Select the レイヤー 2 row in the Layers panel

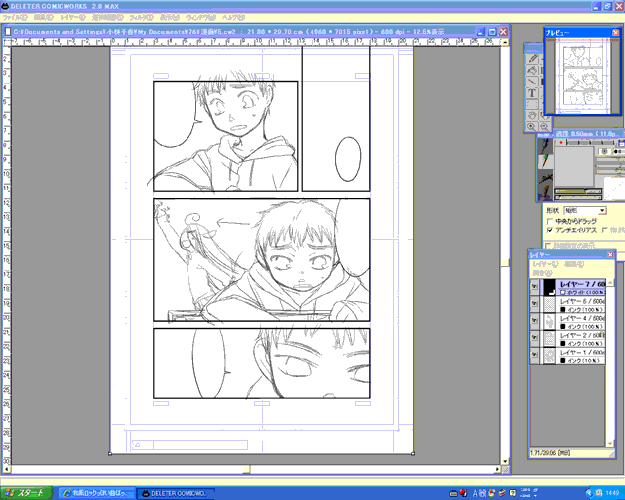568,339
